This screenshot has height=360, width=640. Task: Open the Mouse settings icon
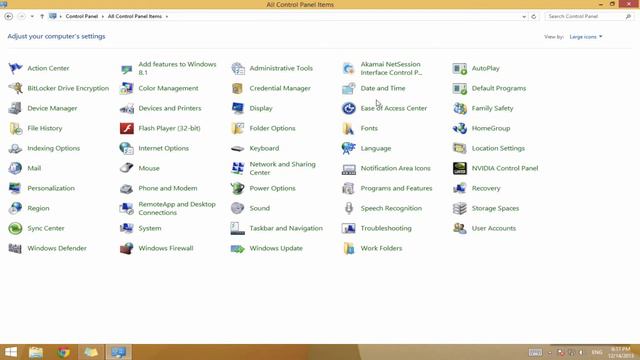[127, 168]
